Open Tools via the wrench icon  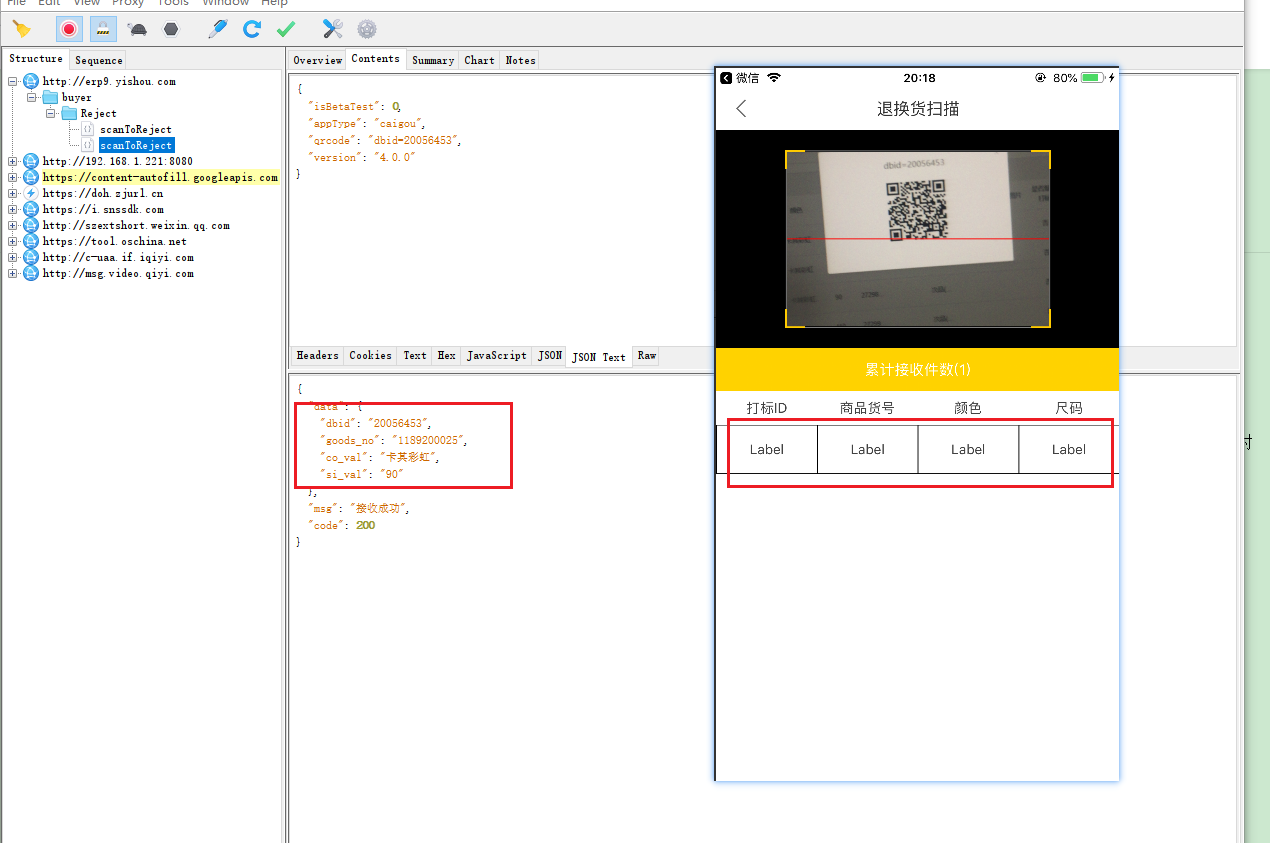(333, 29)
